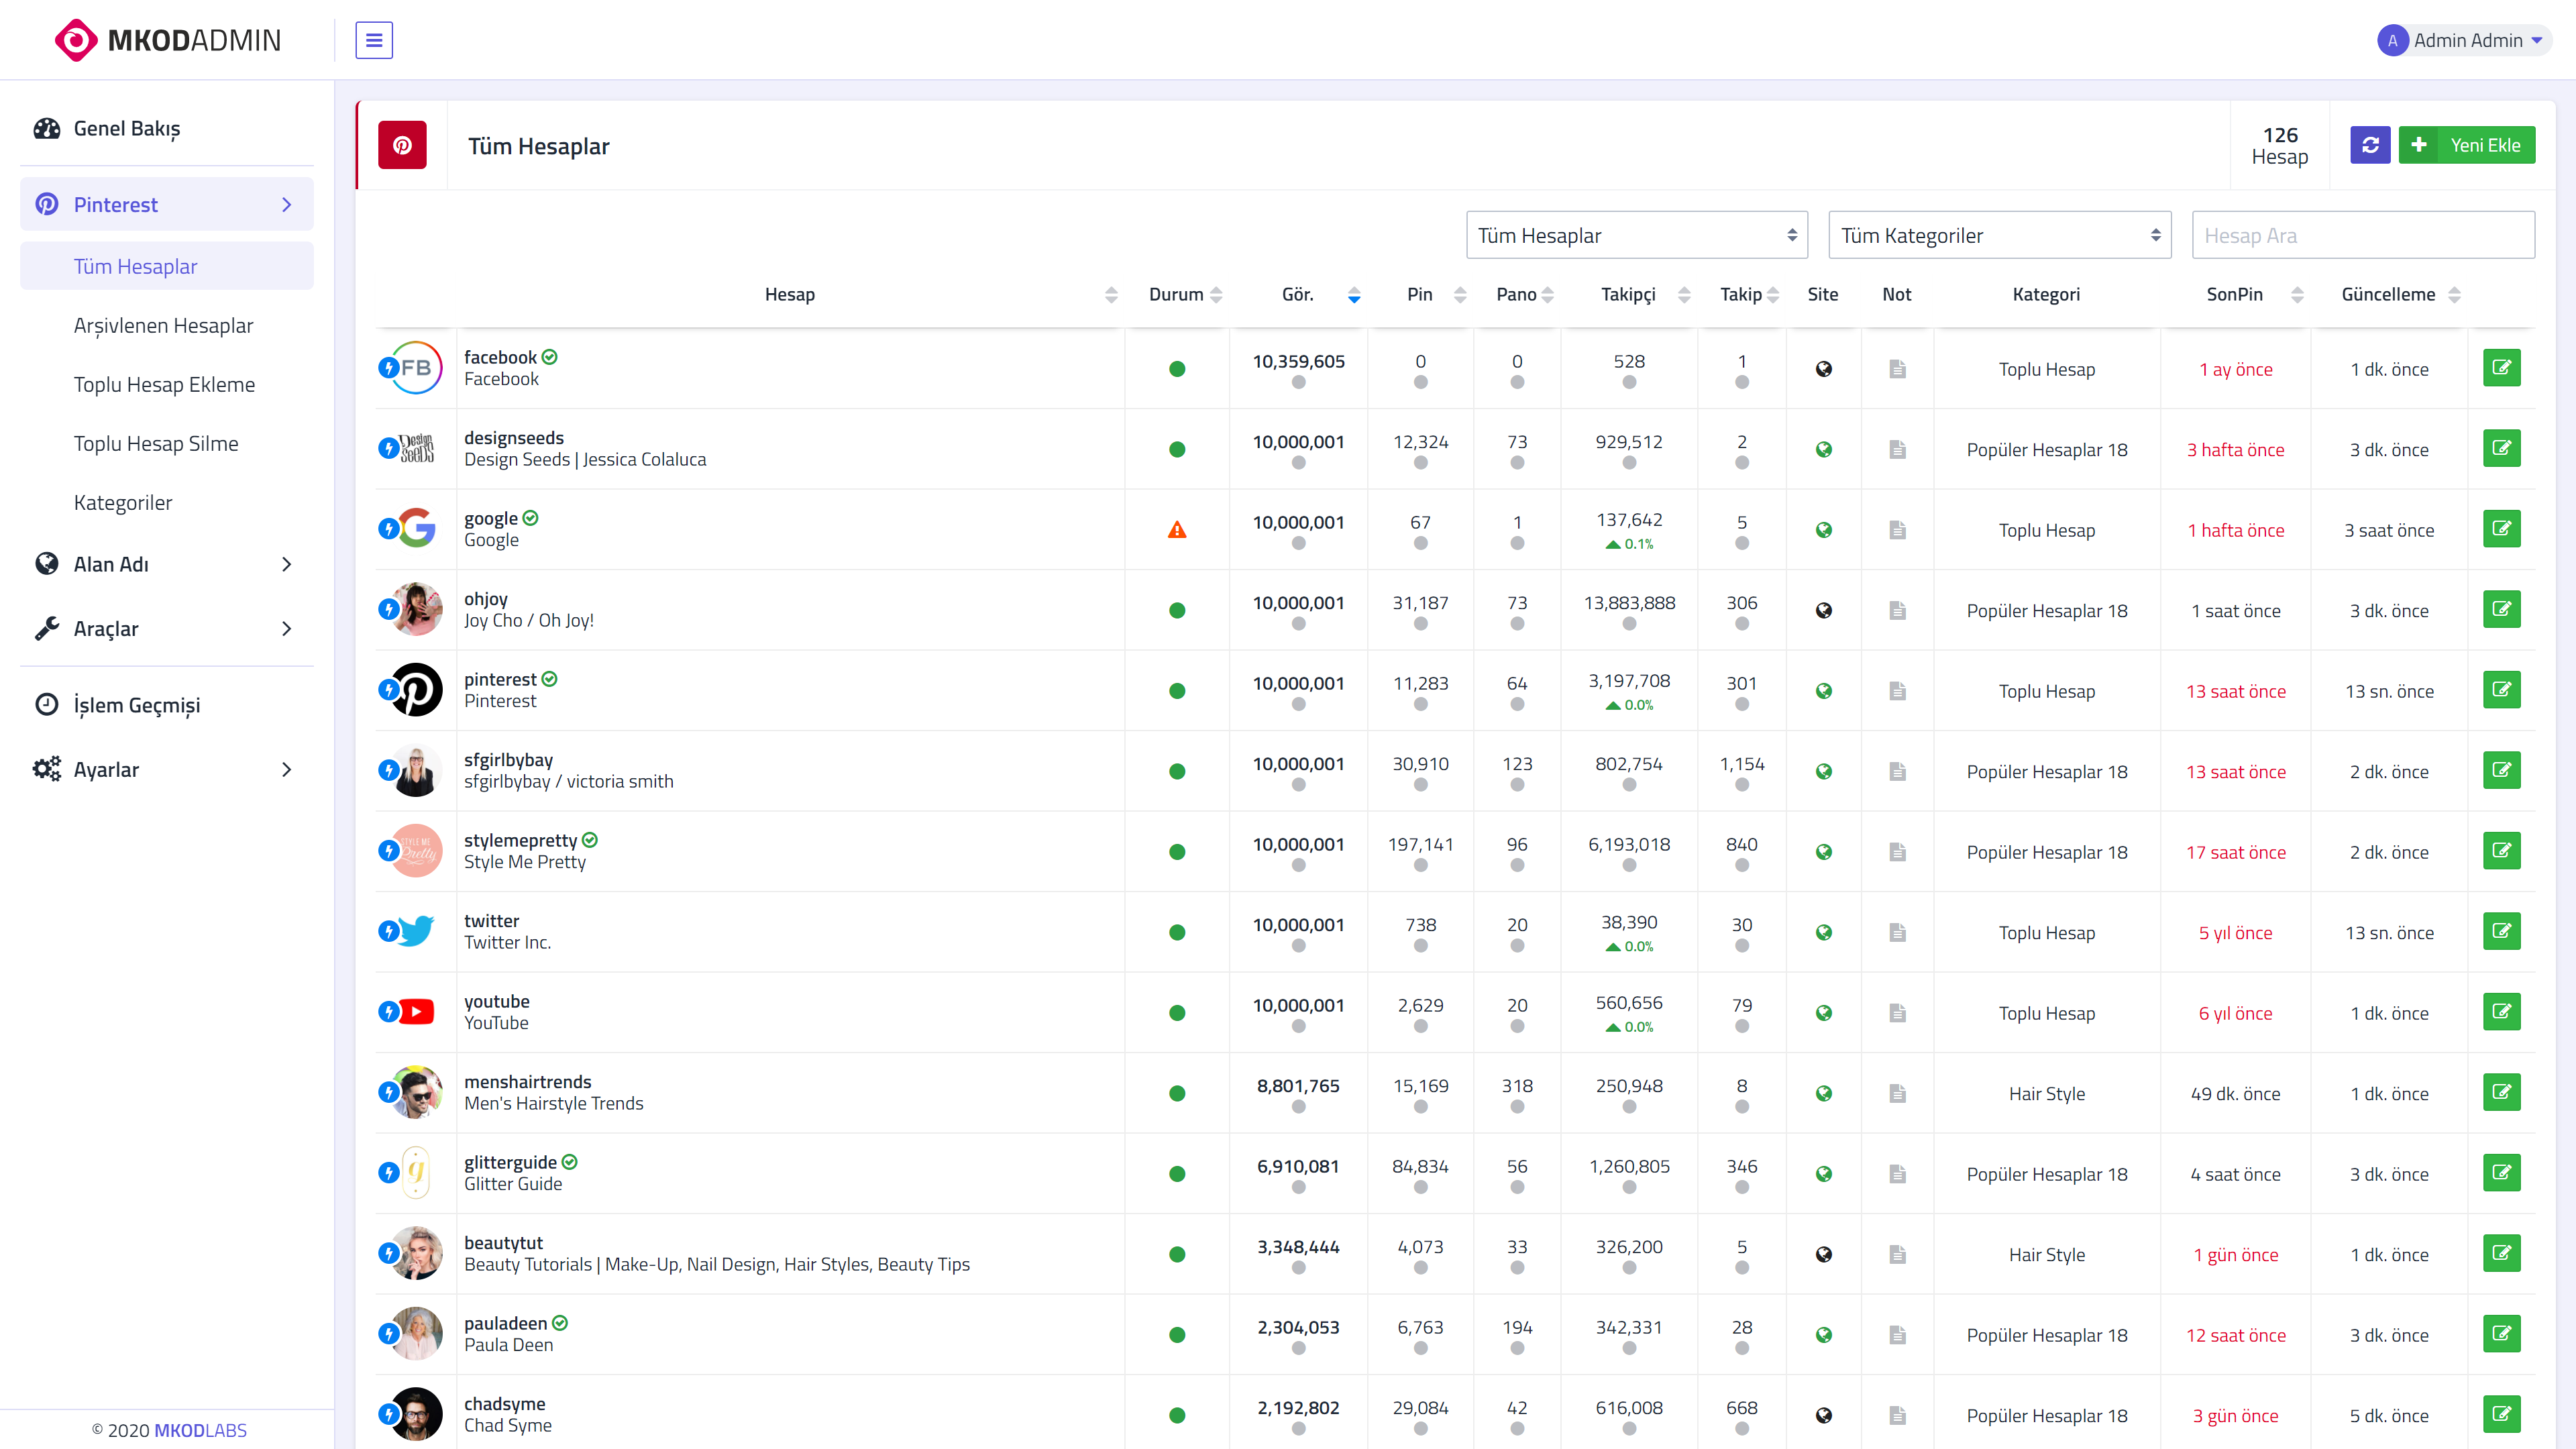The image size is (2576, 1449).
Task: Click the hamburger menu toggle icon
Action: pos(374,40)
